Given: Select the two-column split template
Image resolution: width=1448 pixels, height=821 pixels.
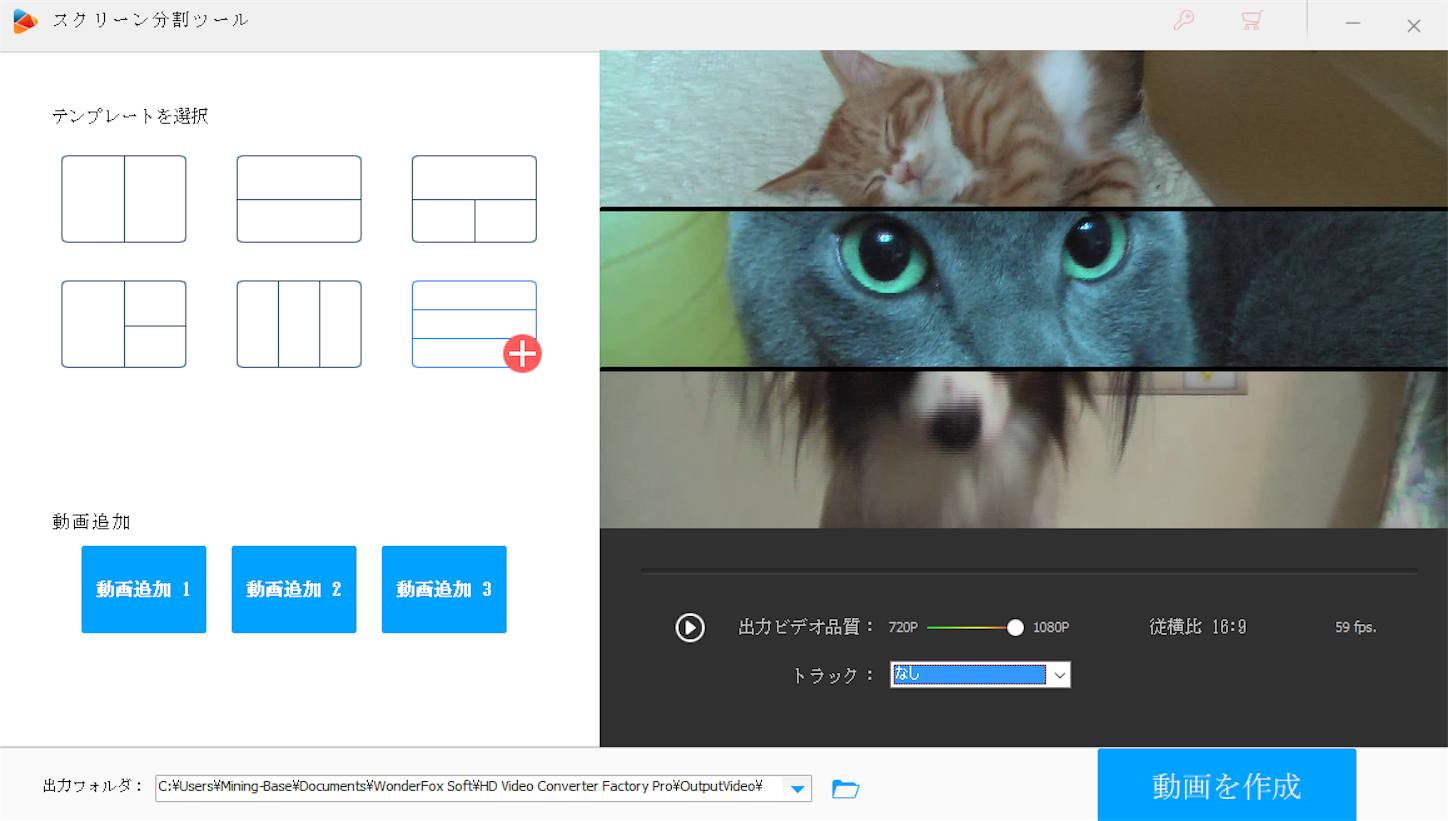Looking at the screenshot, I should 123,198.
